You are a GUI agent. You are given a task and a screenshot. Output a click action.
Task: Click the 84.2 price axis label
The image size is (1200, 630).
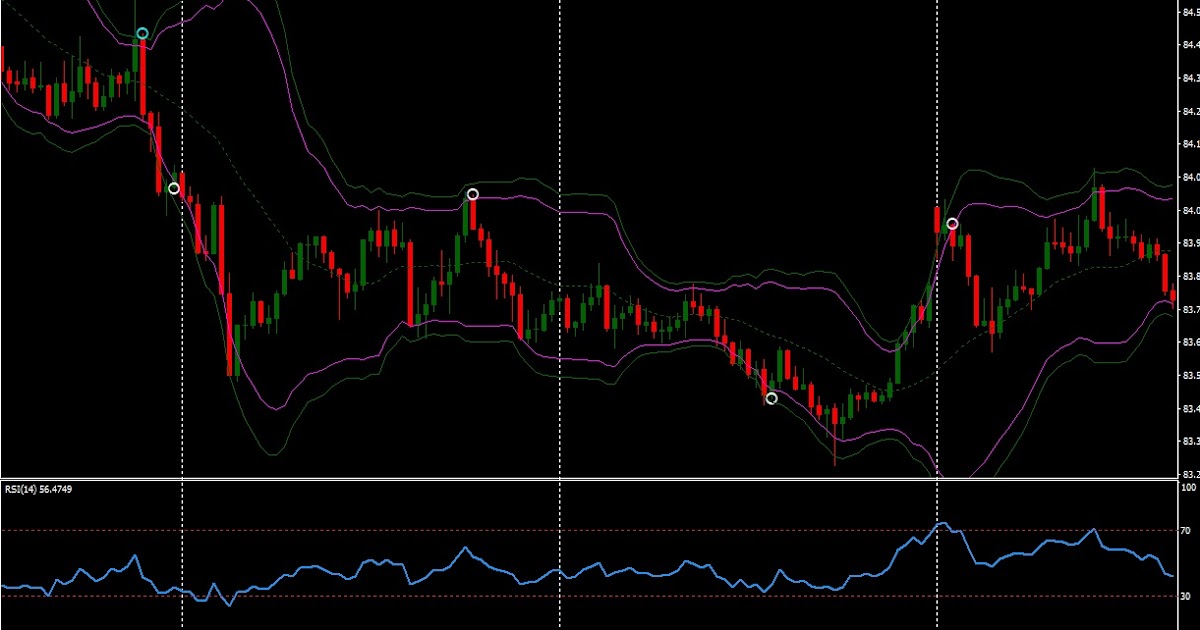pyautogui.click(x=1190, y=111)
